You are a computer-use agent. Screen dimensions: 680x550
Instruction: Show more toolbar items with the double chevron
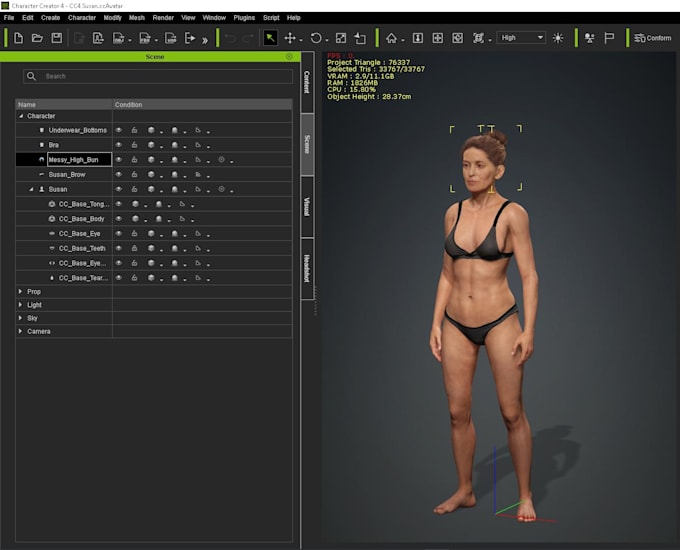[x=205, y=40]
